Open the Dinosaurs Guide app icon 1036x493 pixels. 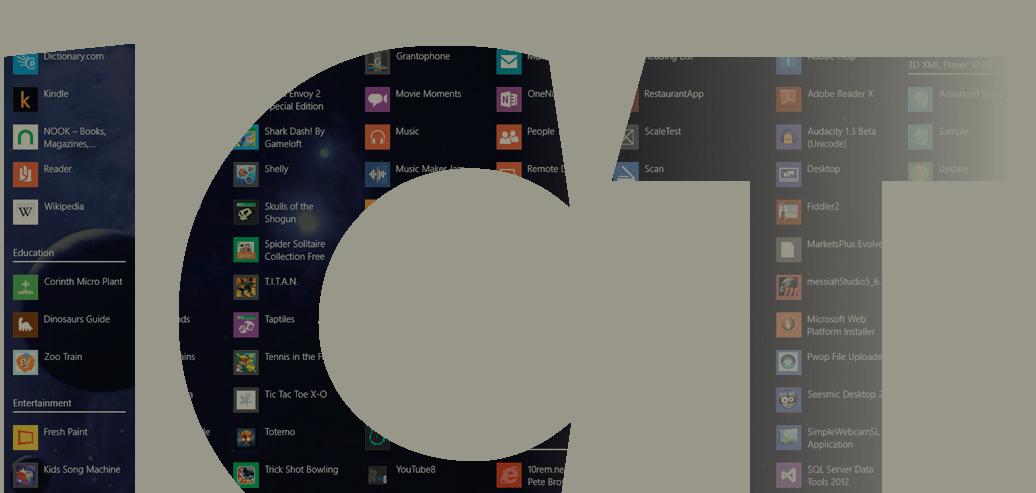click(25, 325)
